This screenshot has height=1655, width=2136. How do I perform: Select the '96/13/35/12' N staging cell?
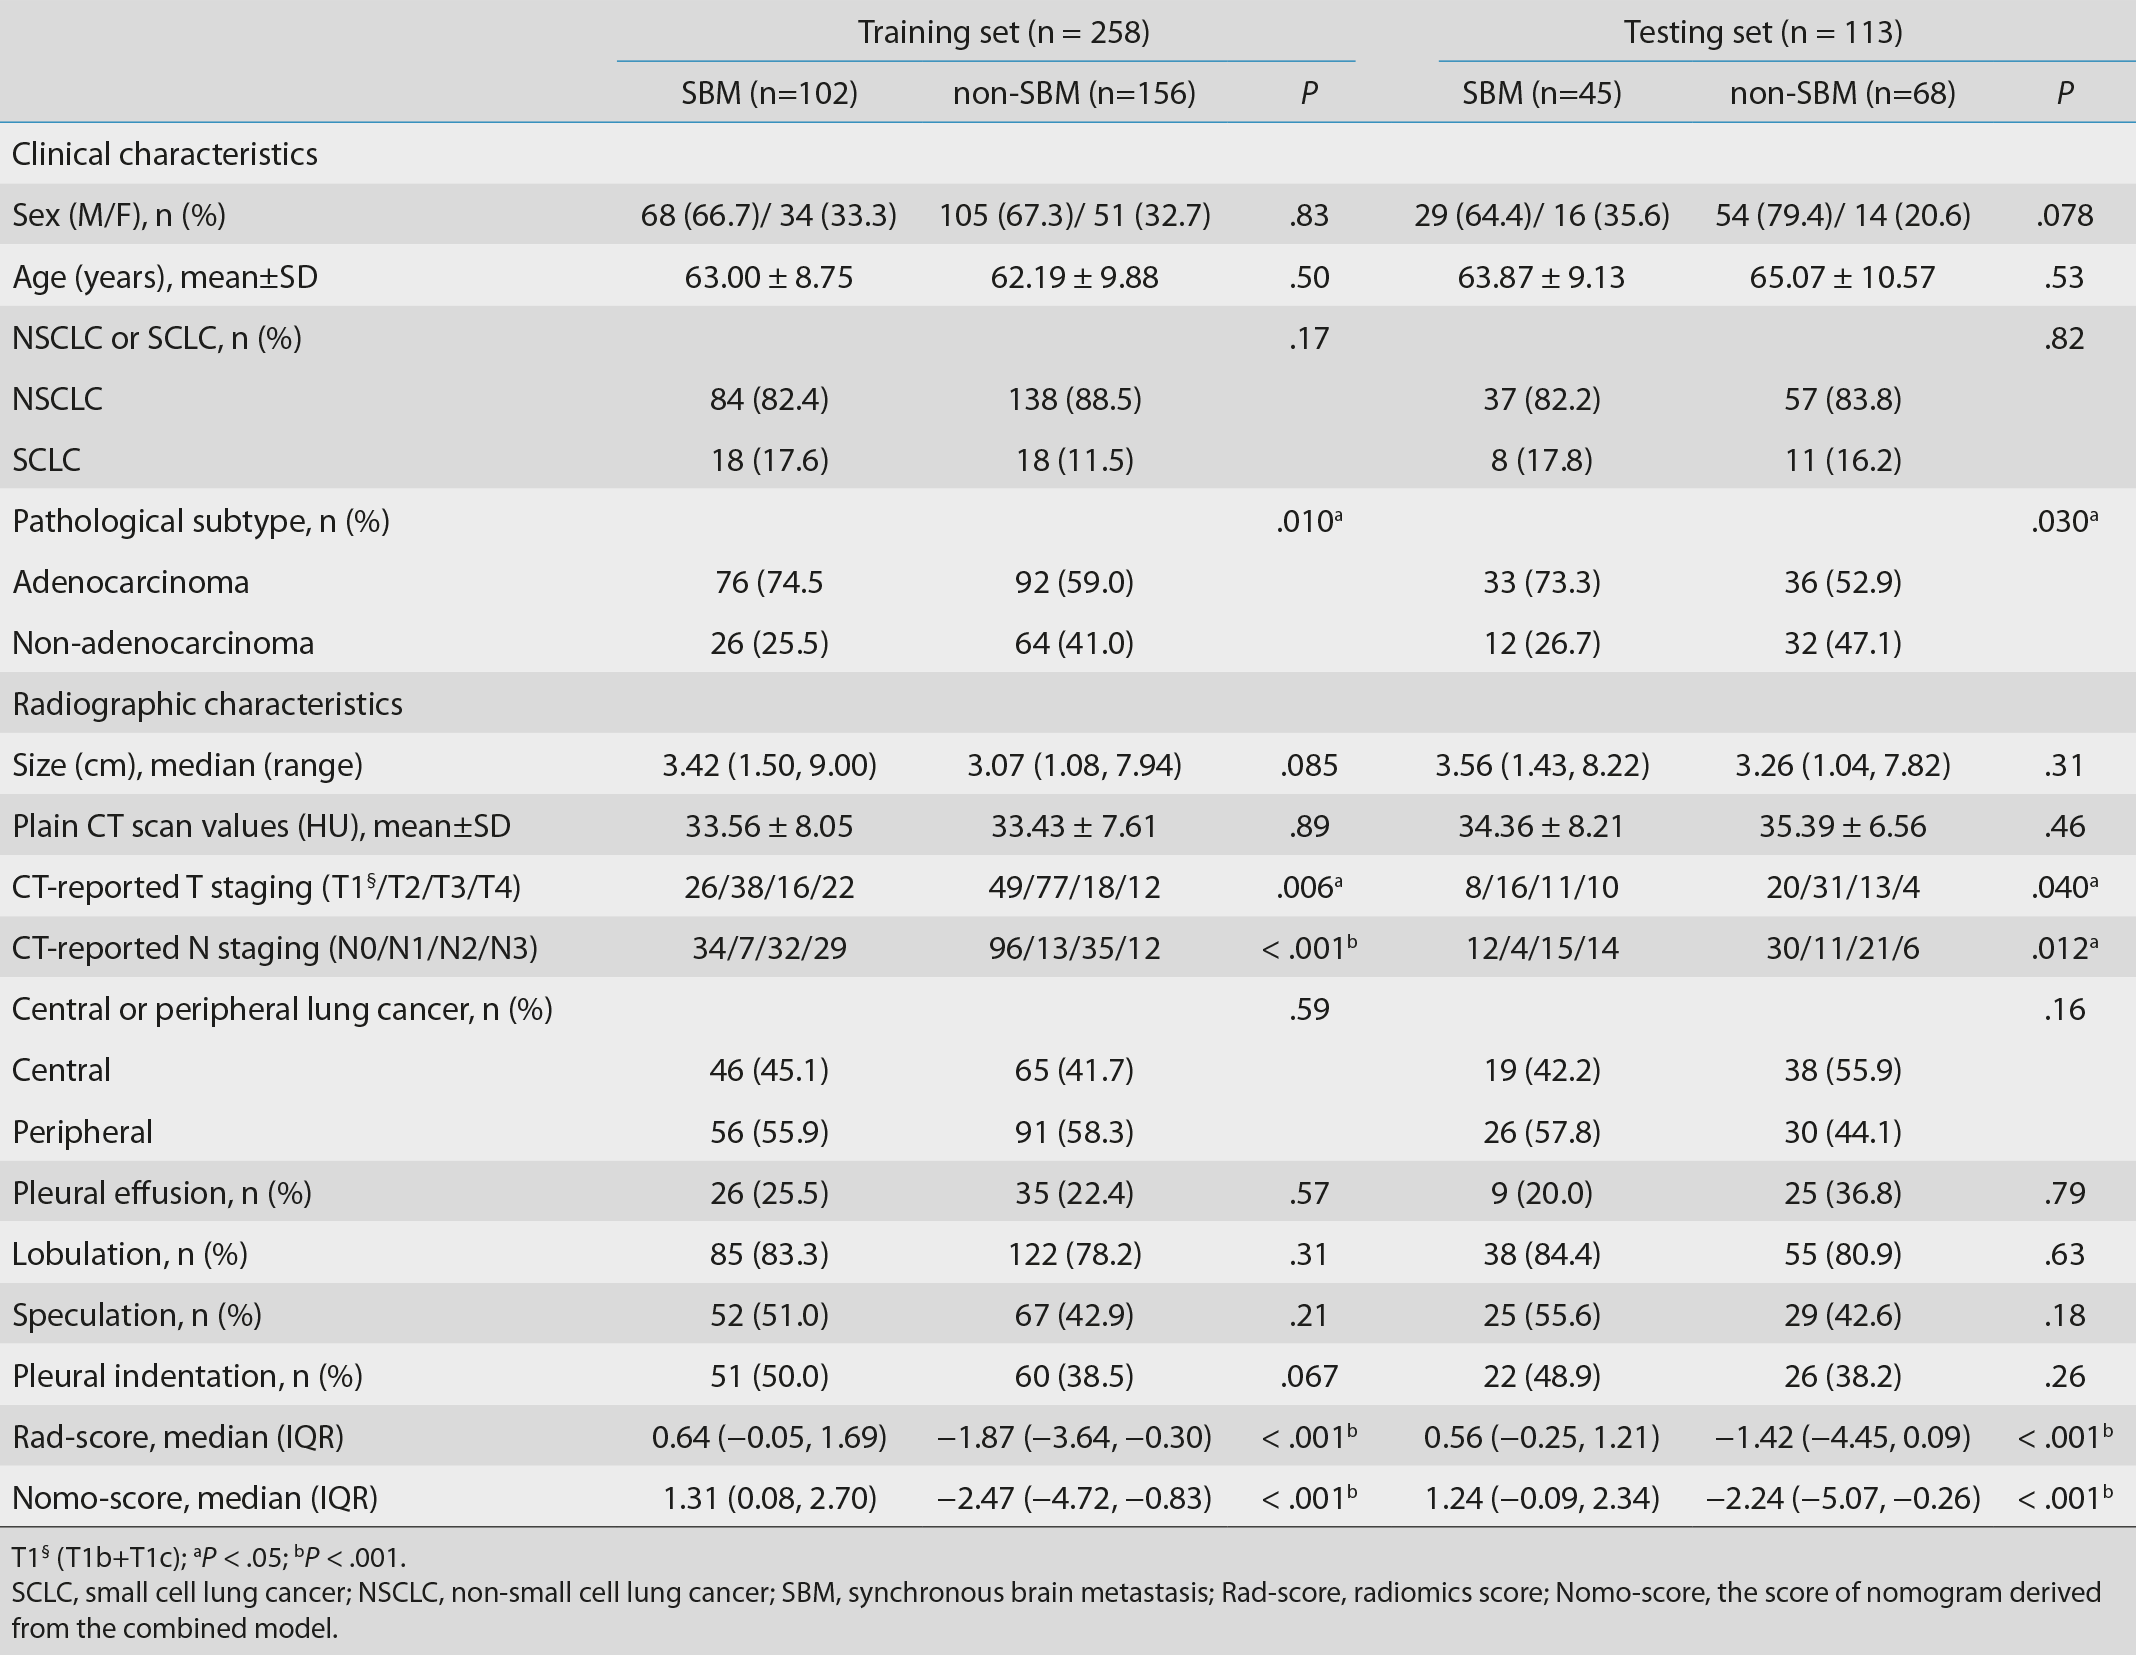(x=1074, y=948)
